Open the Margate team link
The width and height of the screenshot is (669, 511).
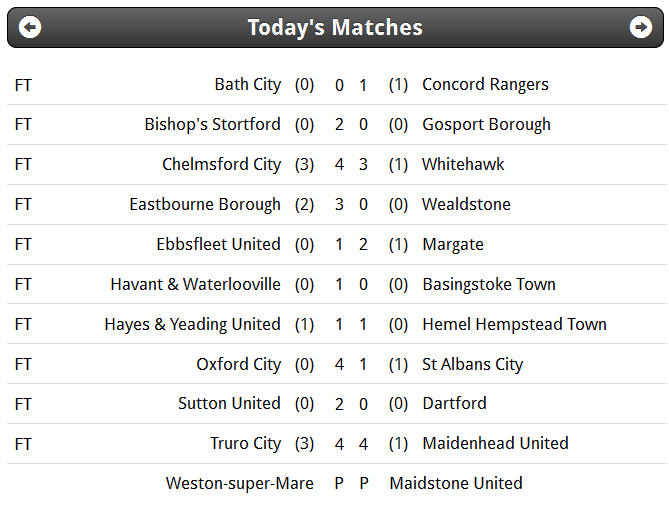[453, 245]
